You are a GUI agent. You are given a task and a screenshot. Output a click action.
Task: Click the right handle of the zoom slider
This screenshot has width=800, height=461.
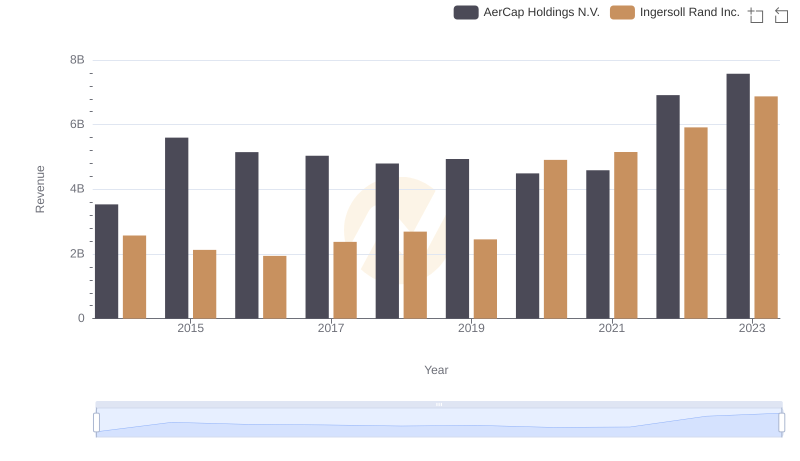[x=781, y=422]
